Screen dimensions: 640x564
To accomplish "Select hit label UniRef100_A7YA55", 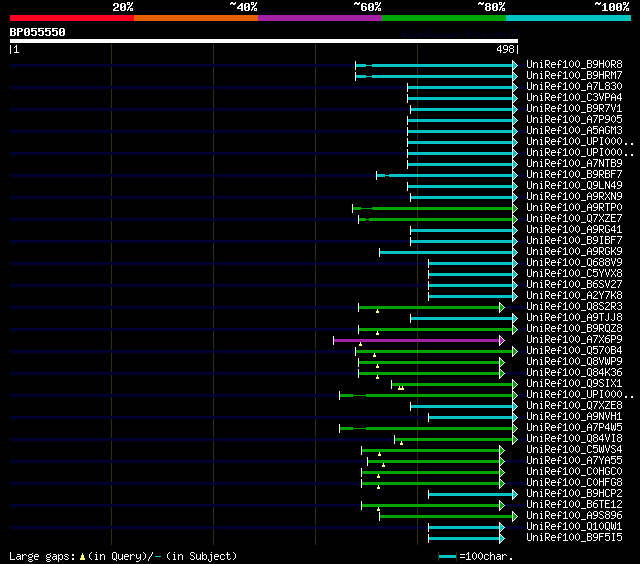I will [x=574, y=461].
